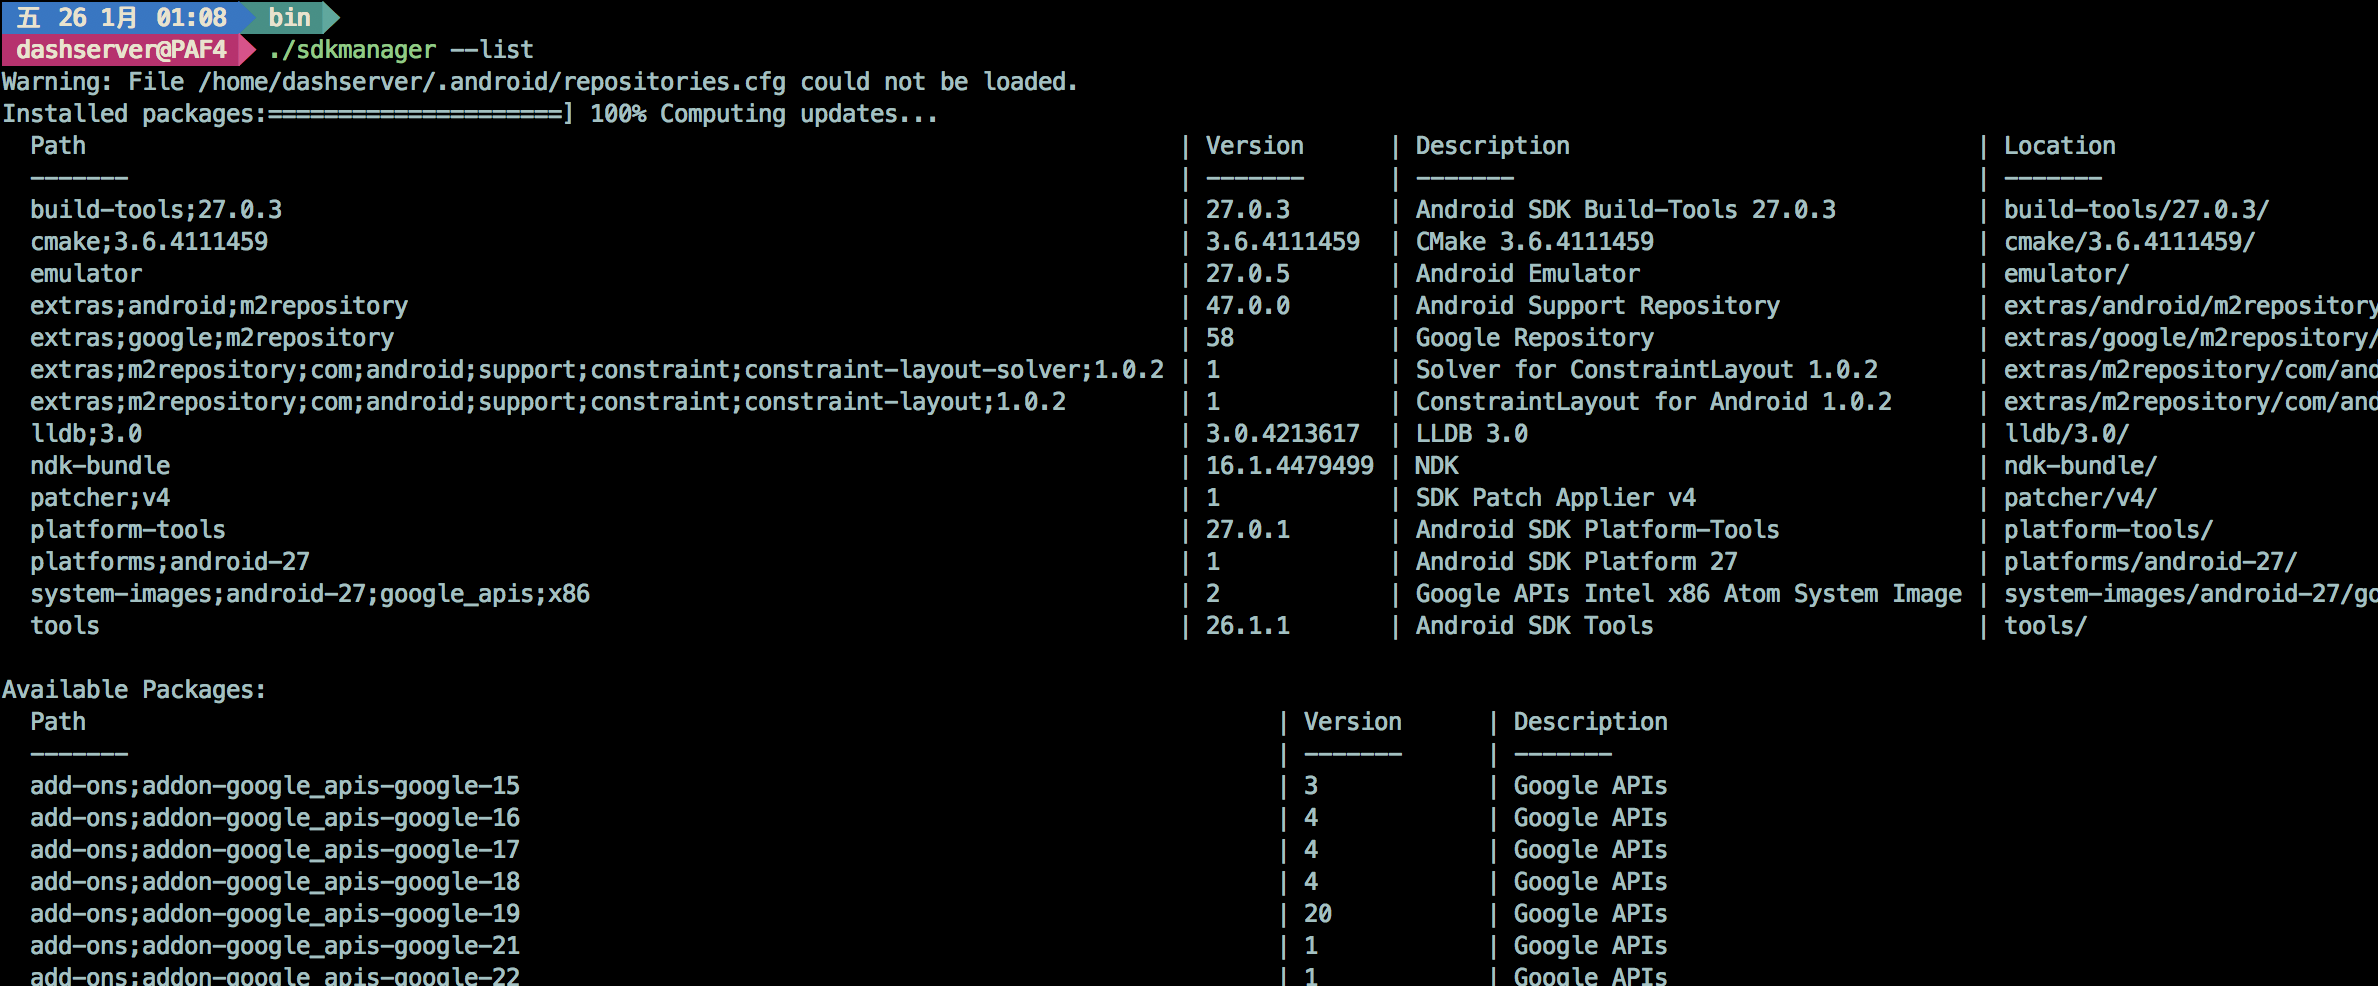This screenshot has height=986, width=2378.
Task: Click the Installed packages label
Action: click(x=134, y=113)
